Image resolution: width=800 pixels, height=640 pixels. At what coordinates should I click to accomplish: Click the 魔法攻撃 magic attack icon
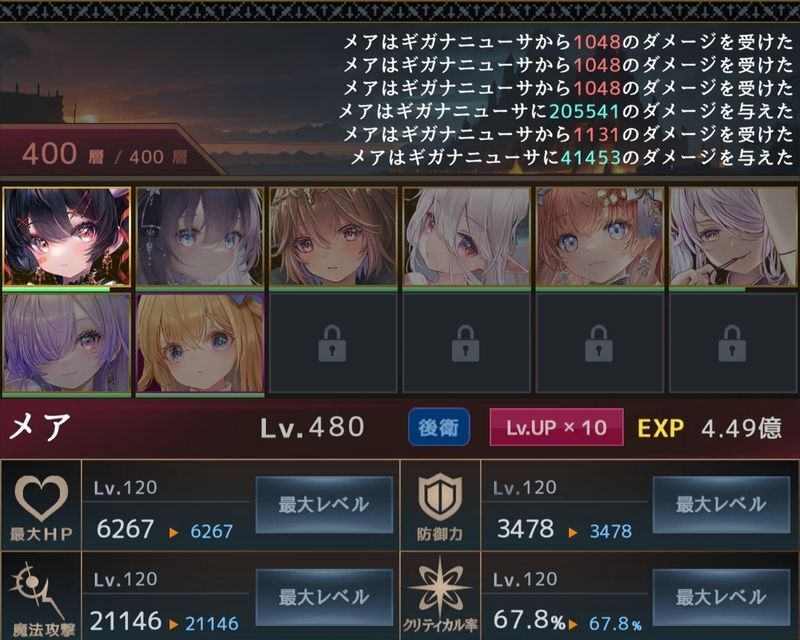pos(38,592)
